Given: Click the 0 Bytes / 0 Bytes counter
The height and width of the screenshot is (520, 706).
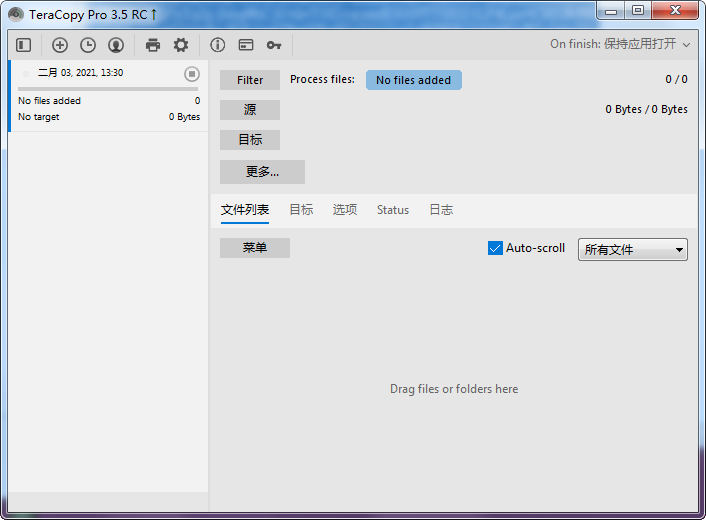Looking at the screenshot, I should tap(647, 109).
